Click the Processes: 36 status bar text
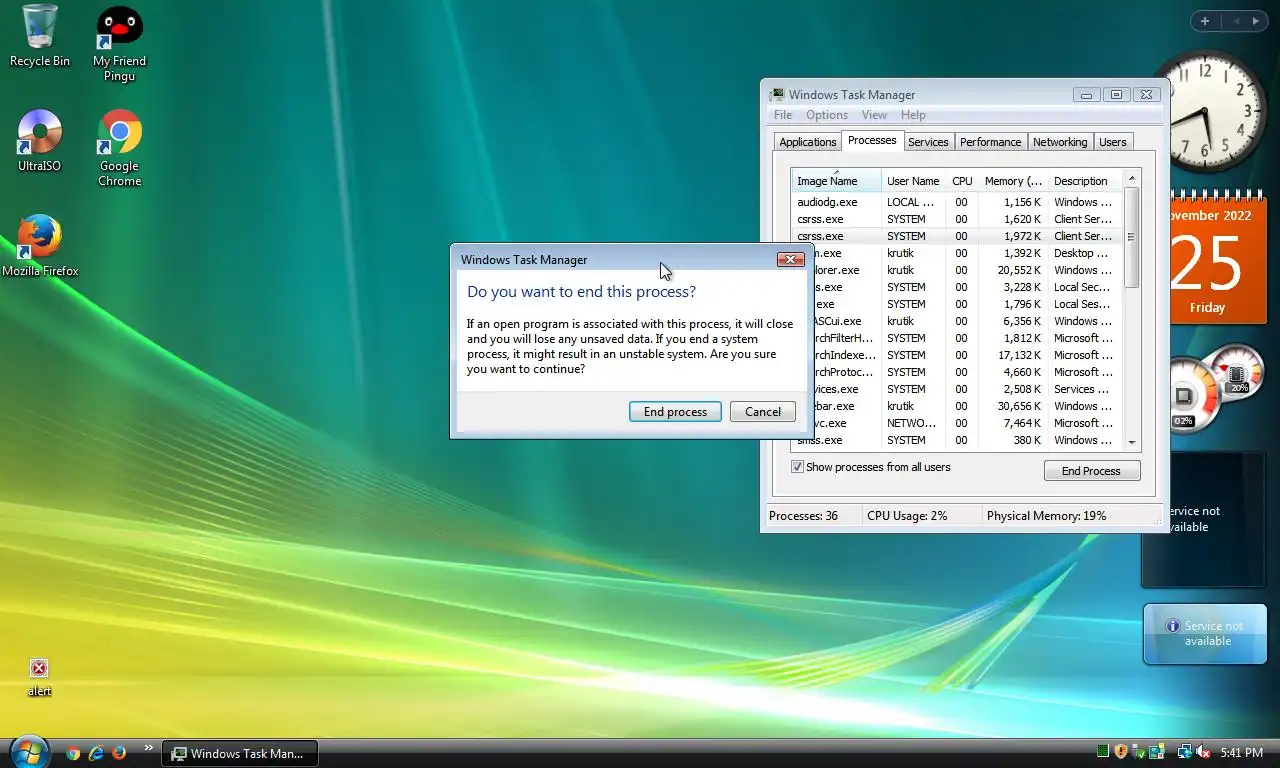This screenshot has width=1280, height=768. (803, 516)
